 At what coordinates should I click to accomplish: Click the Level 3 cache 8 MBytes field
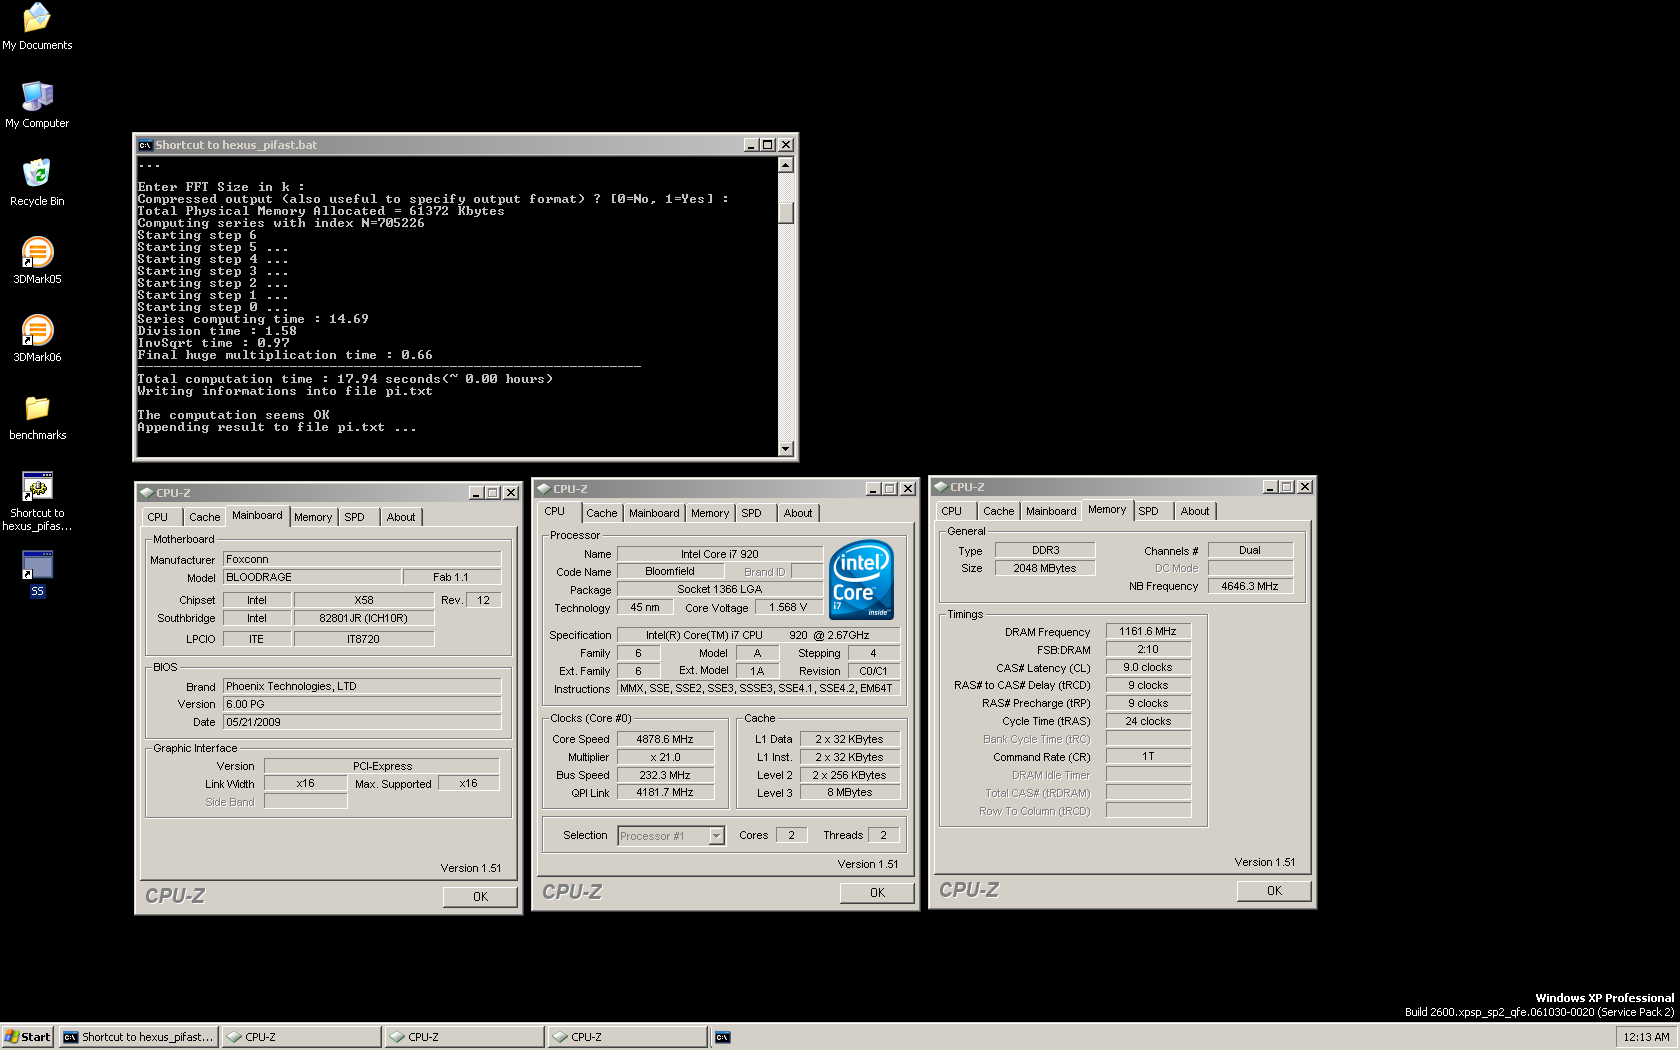click(849, 792)
